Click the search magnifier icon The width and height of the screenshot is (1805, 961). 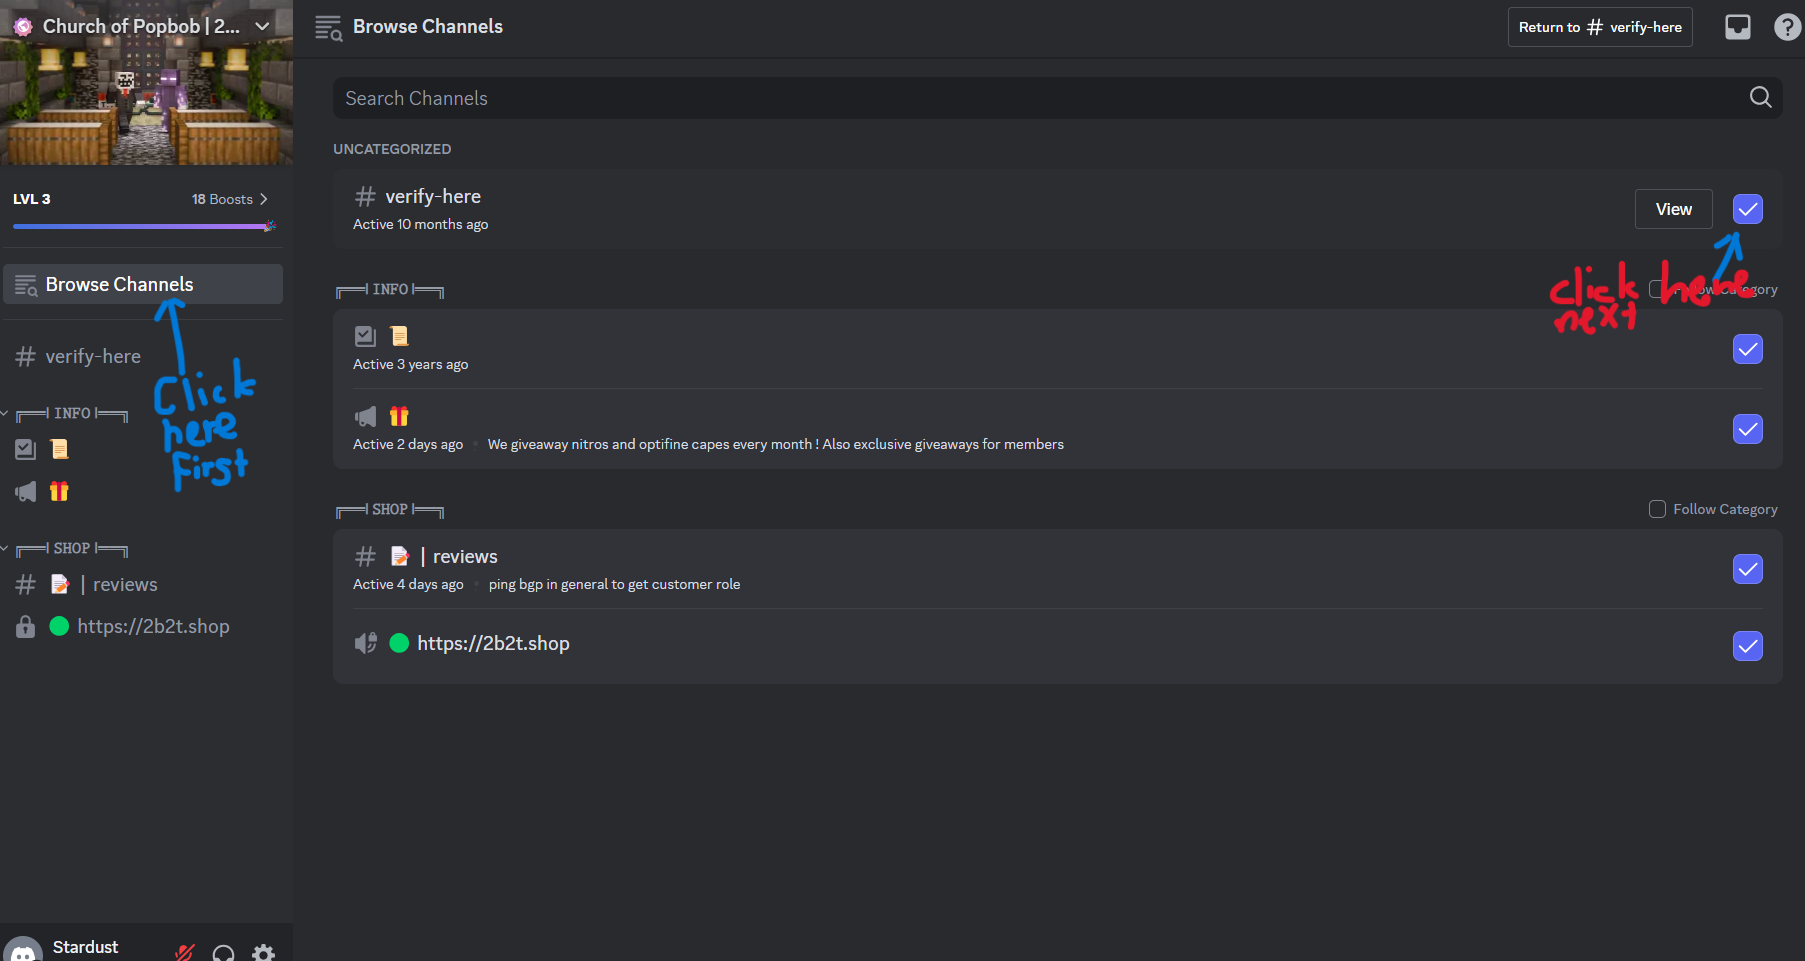[x=1760, y=97]
